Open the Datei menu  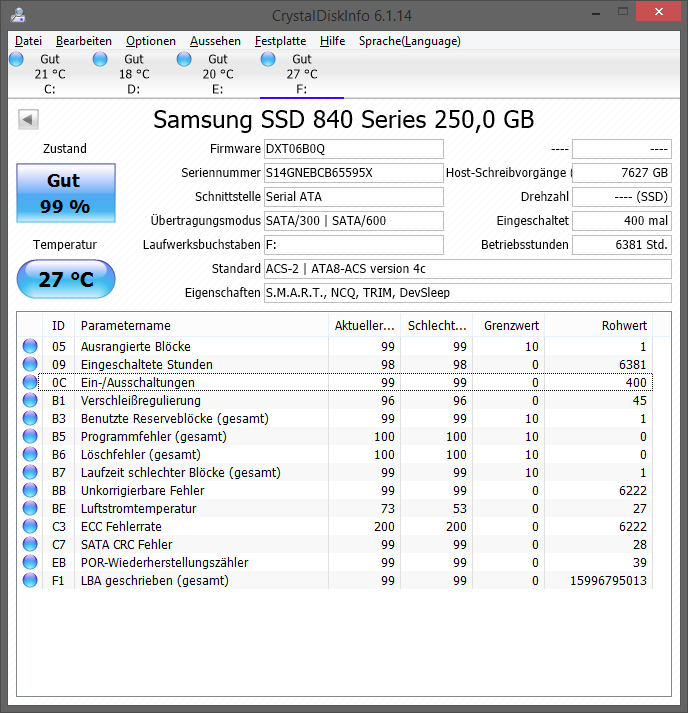click(28, 41)
